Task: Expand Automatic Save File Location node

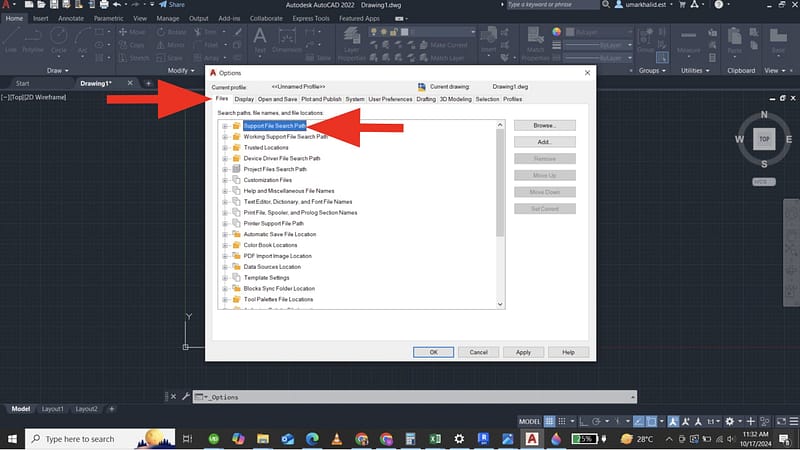Action: [x=225, y=235]
